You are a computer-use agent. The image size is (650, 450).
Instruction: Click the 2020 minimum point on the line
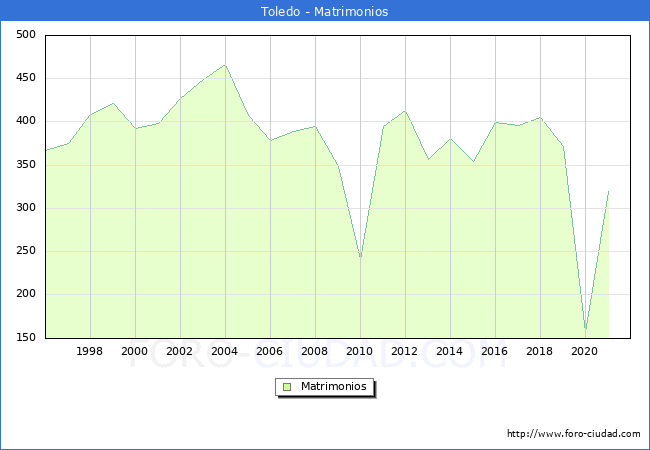click(x=585, y=329)
